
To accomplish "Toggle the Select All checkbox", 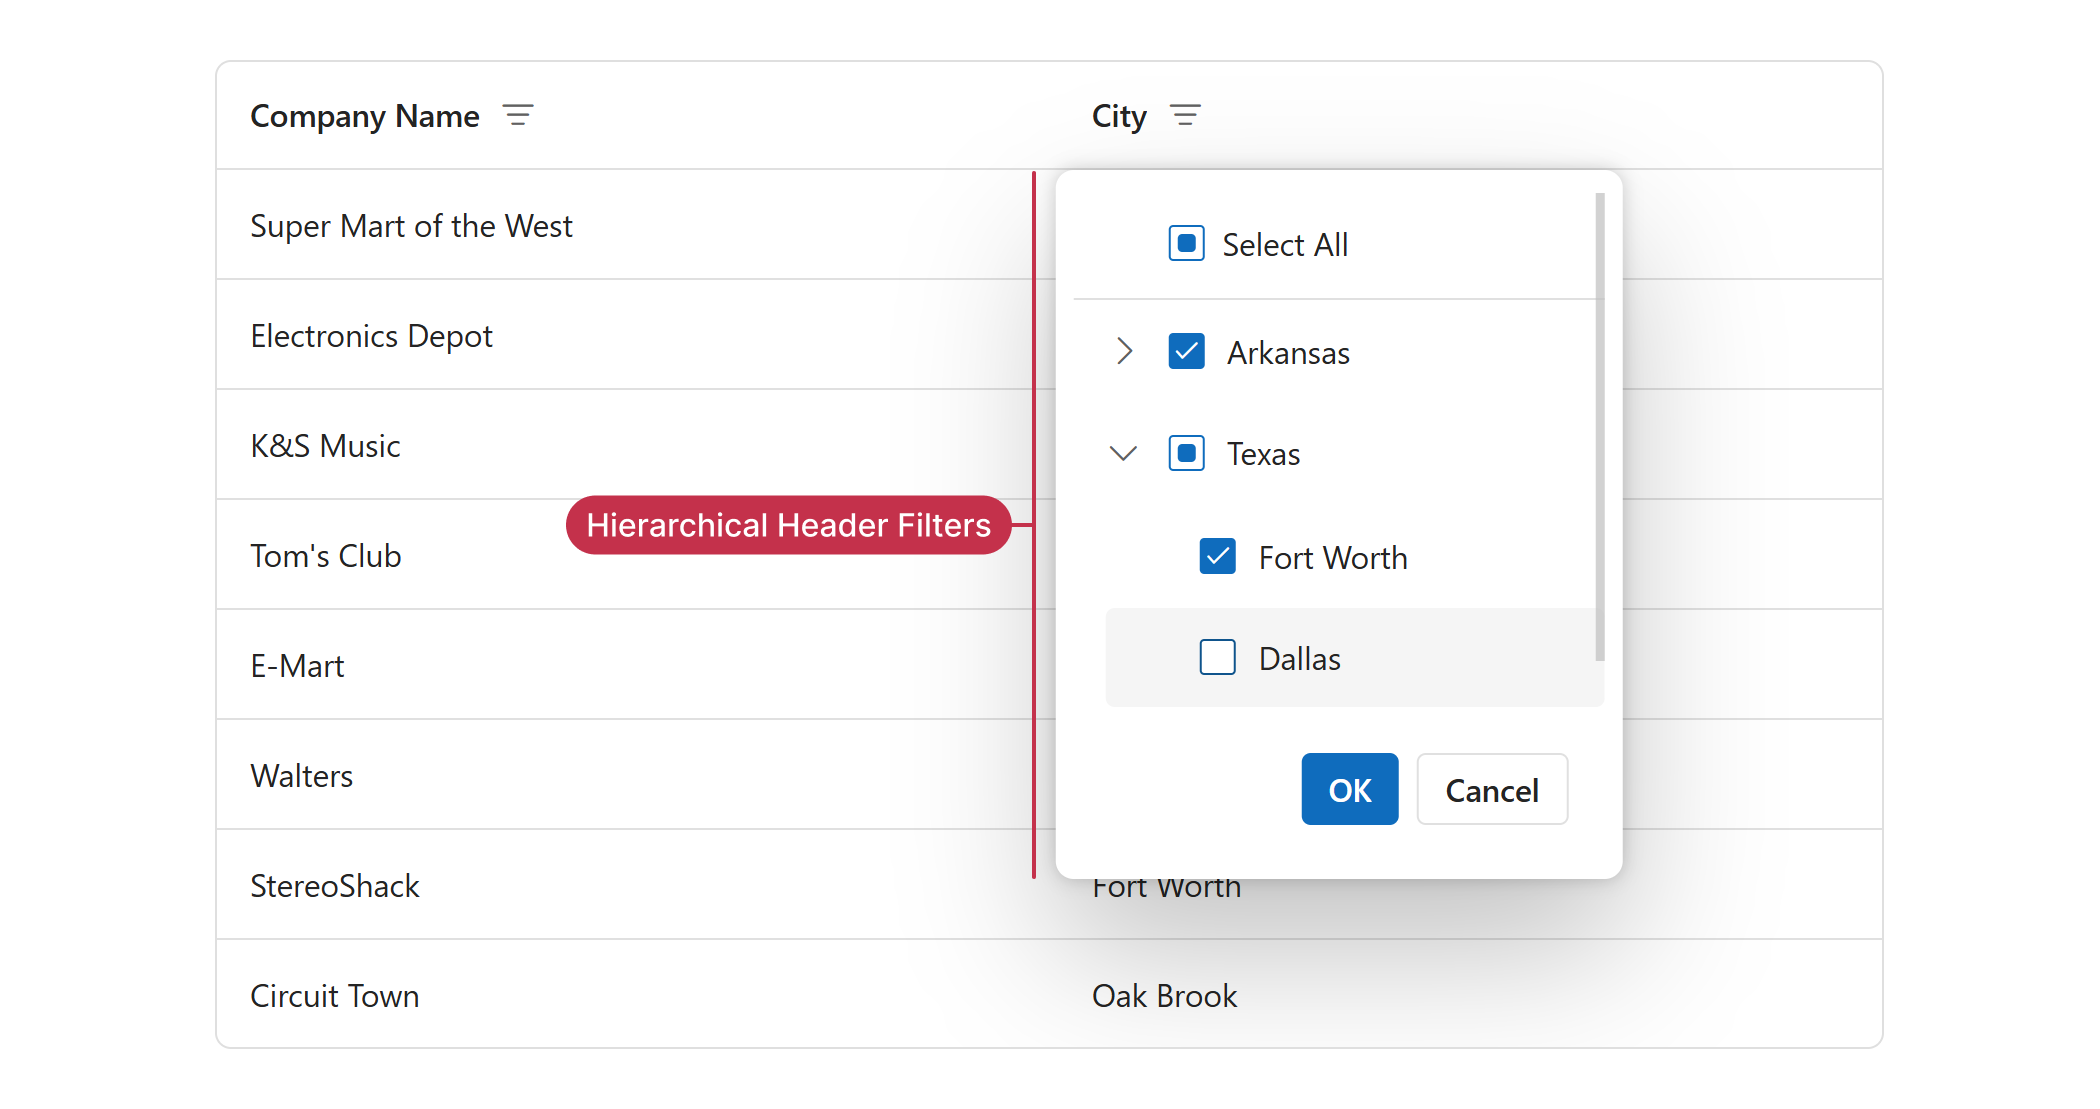I will click(1186, 243).
